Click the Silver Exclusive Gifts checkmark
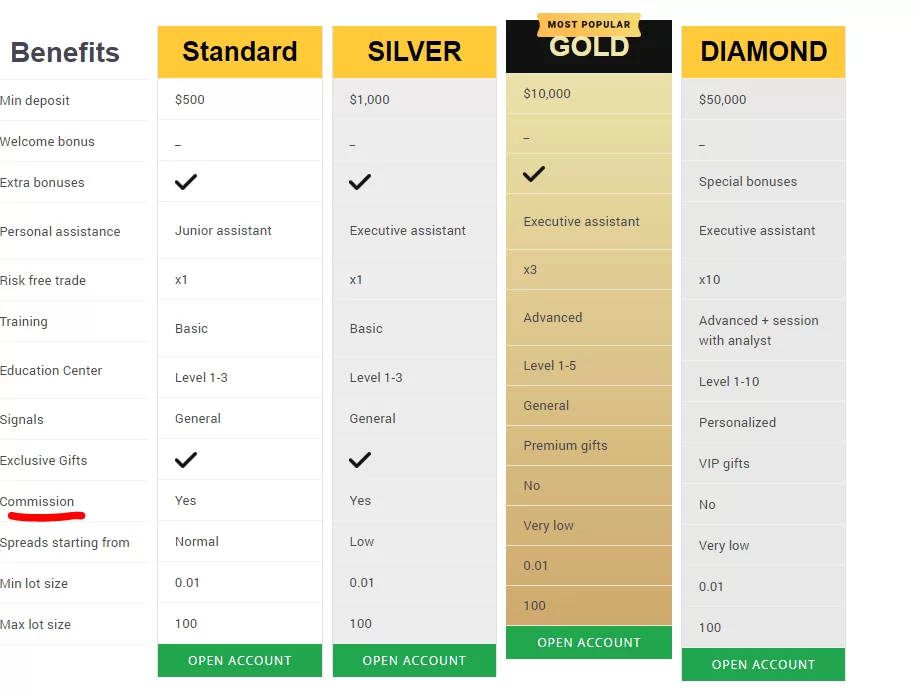The width and height of the screenshot is (921, 694). [x=360, y=460]
